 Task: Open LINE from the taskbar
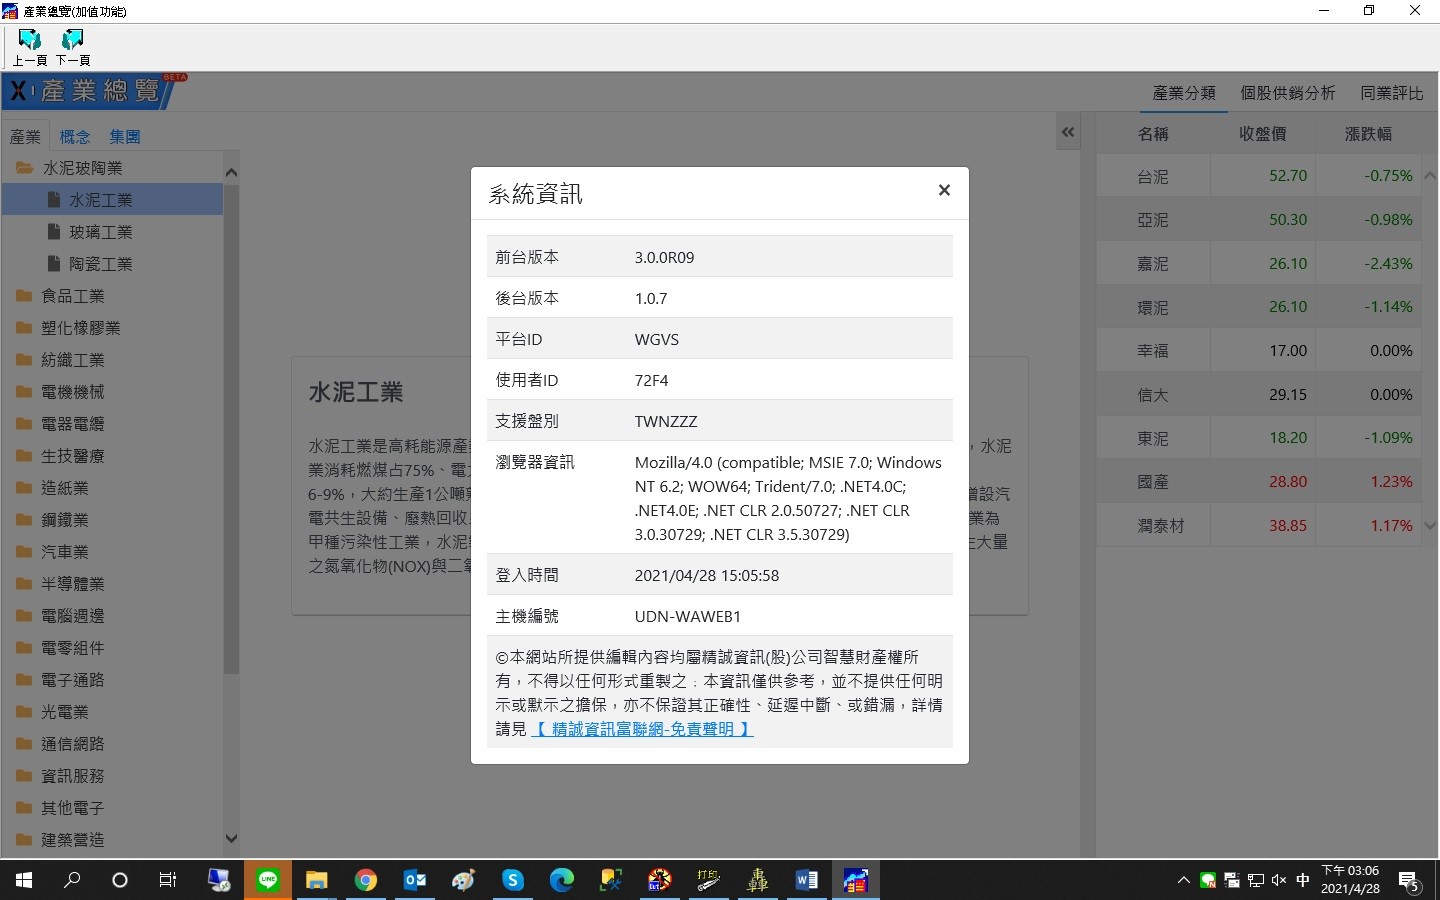click(267, 880)
